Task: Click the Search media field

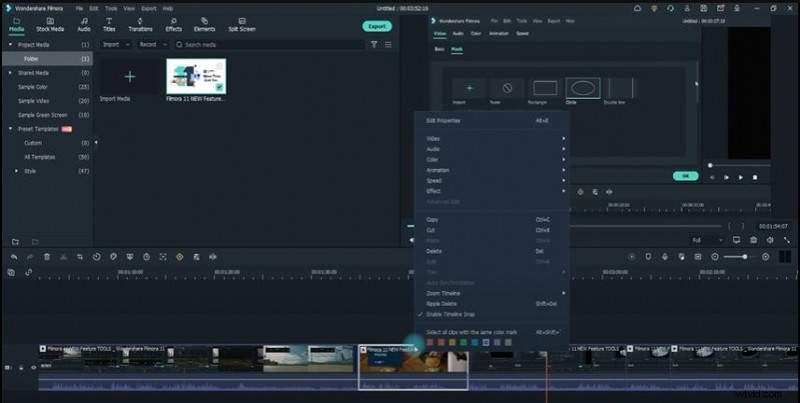Action: 269,45
